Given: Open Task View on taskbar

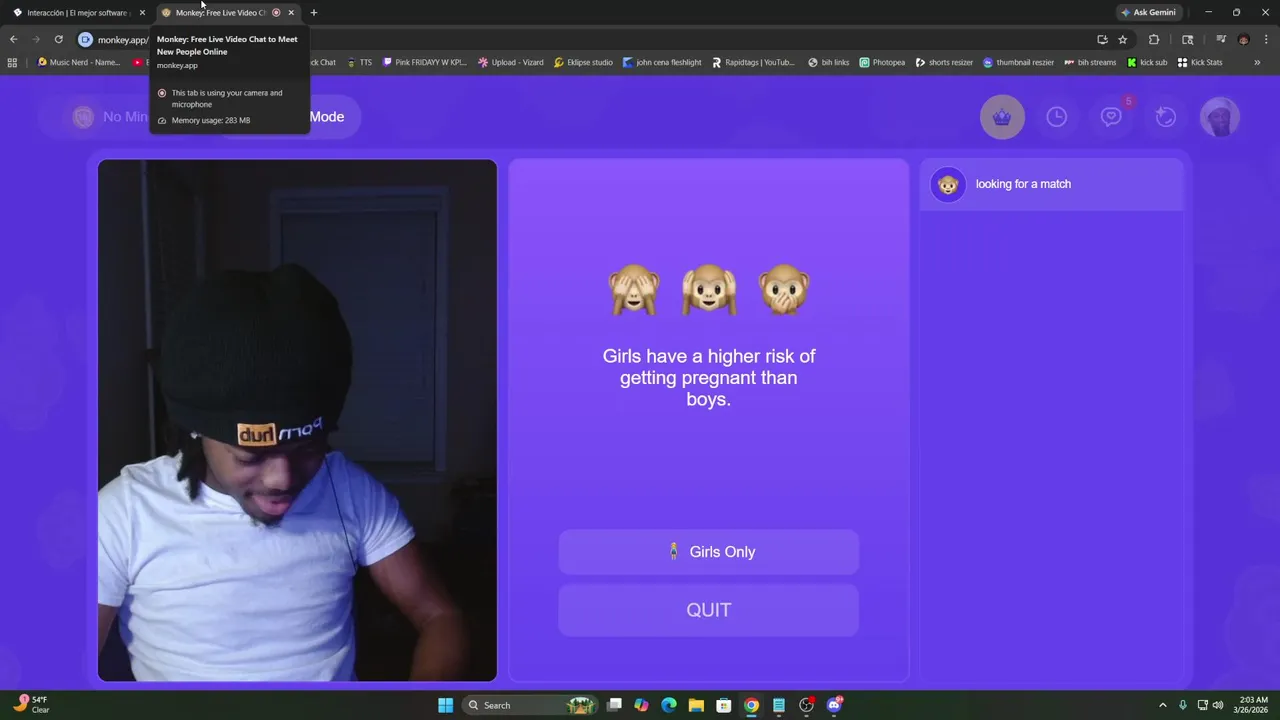Looking at the screenshot, I should [x=614, y=705].
